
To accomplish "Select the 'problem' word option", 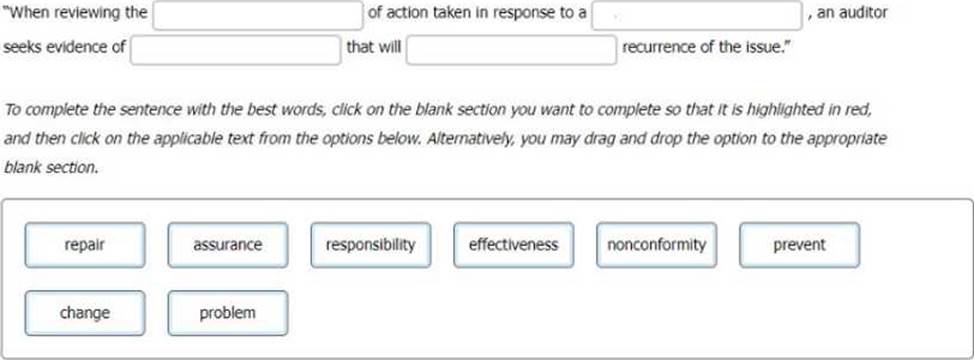I will point(228,313).
